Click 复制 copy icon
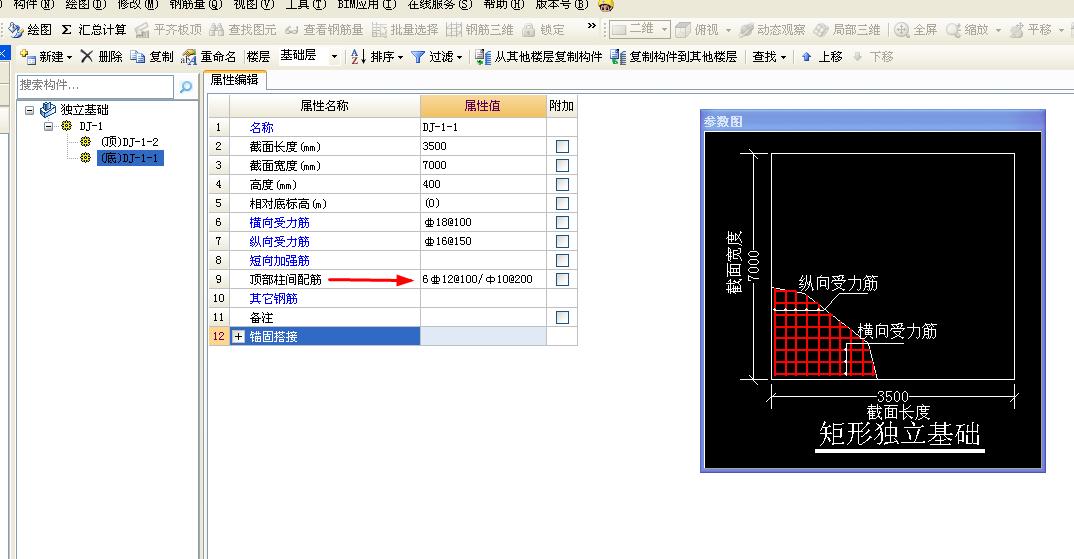The height and width of the screenshot is (559, 1074). point(138,56)
